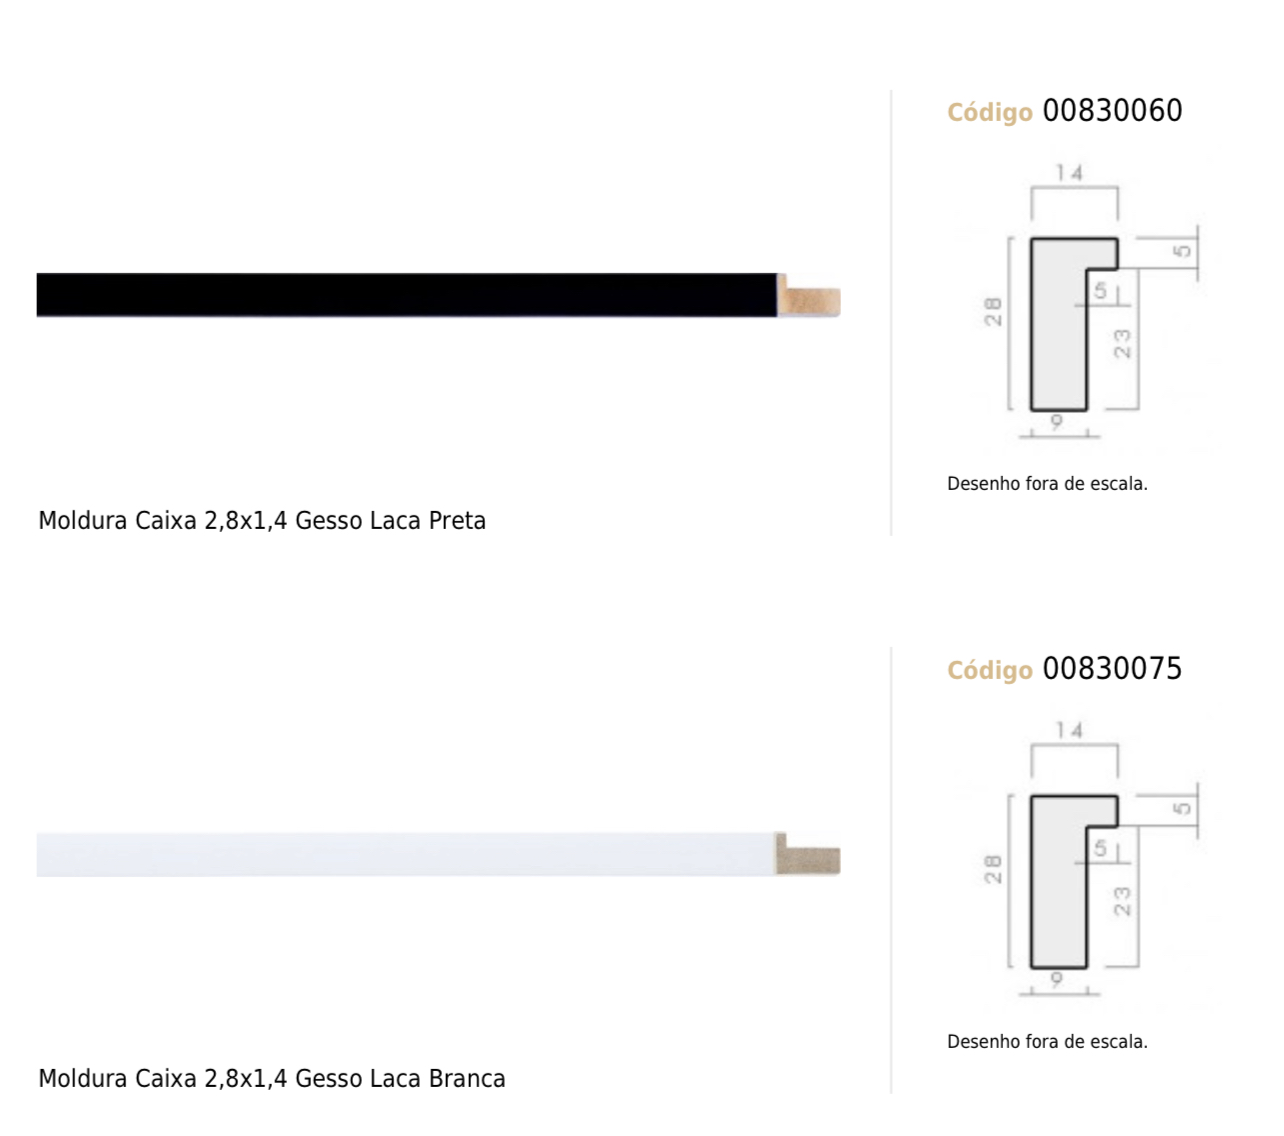Image resolution: width=1284 pixels, height=1136 pixels.
Task: Select product code 00830060
Action: (1112, 110)
